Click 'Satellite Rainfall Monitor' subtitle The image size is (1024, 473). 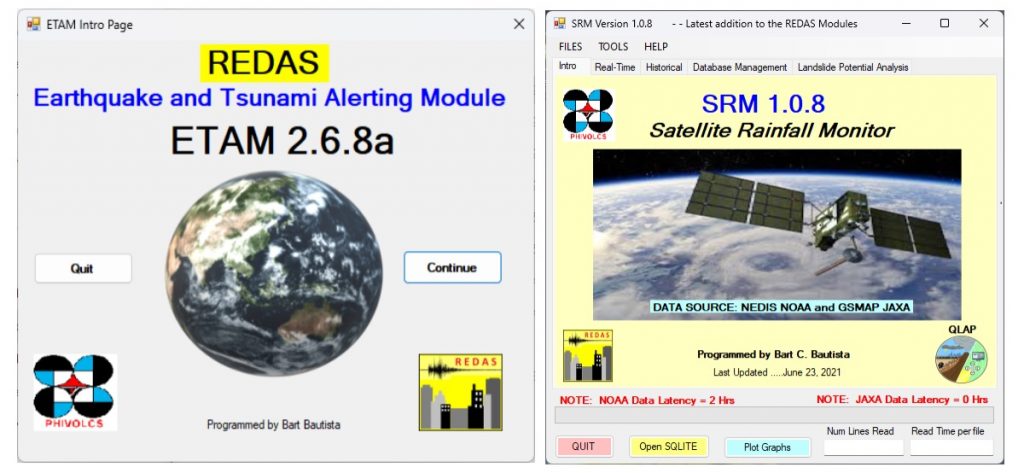[x=771, y=130]
